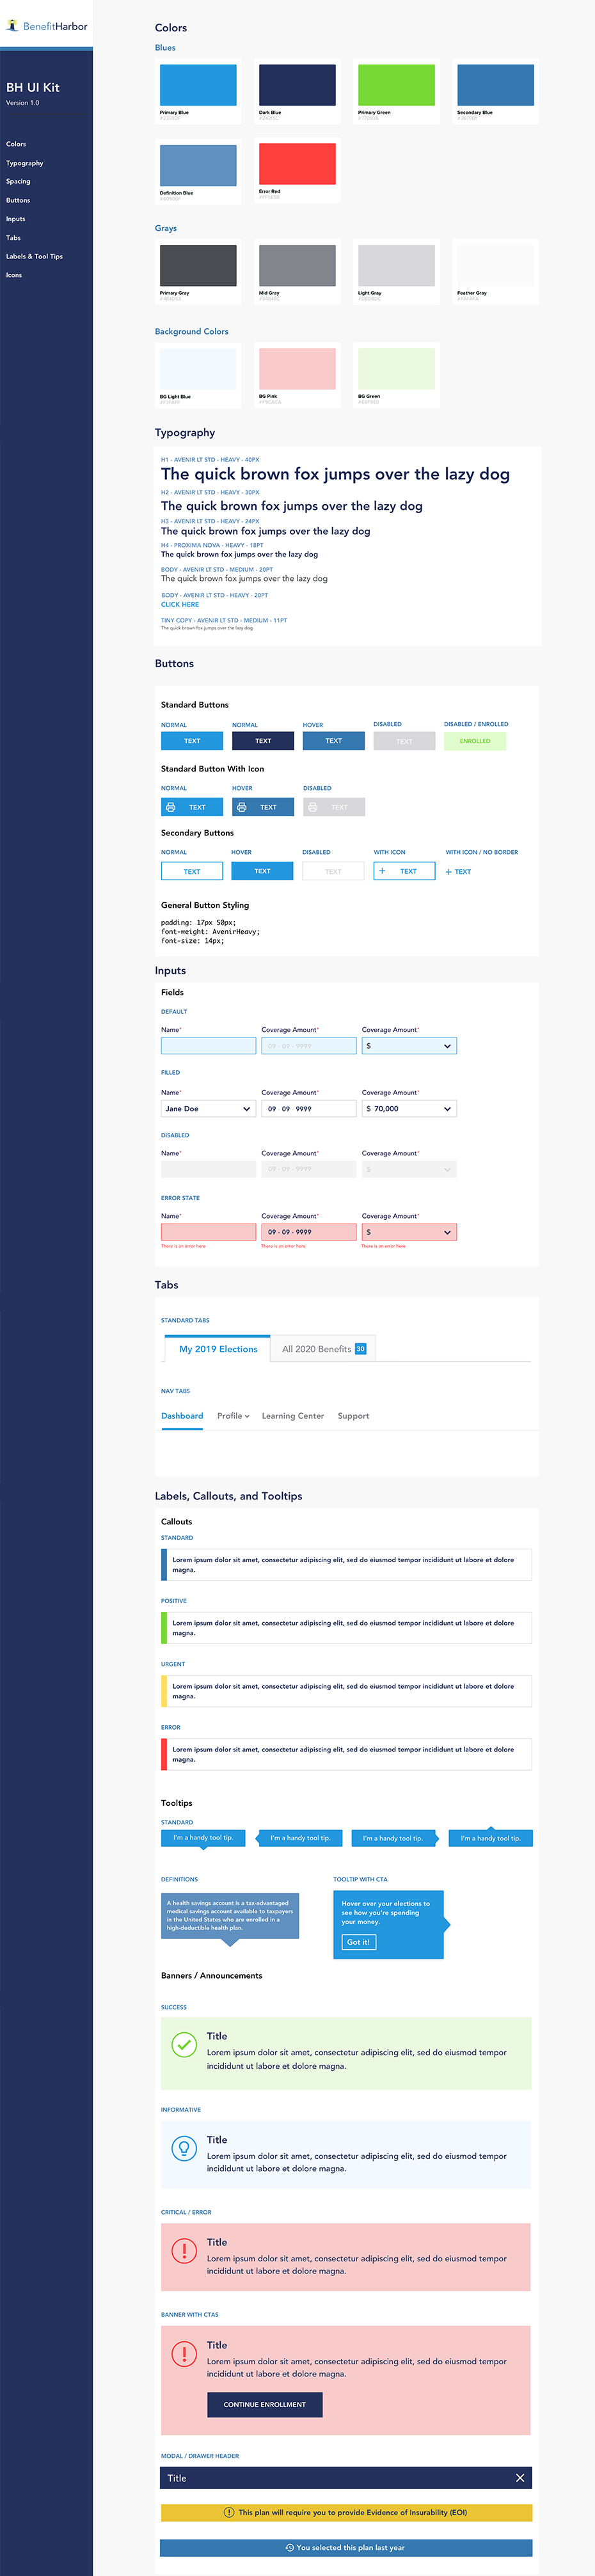Click plus icon of borderless TEXT button
This screenshot has height=2576, width=595.
[x=449, y=872]
